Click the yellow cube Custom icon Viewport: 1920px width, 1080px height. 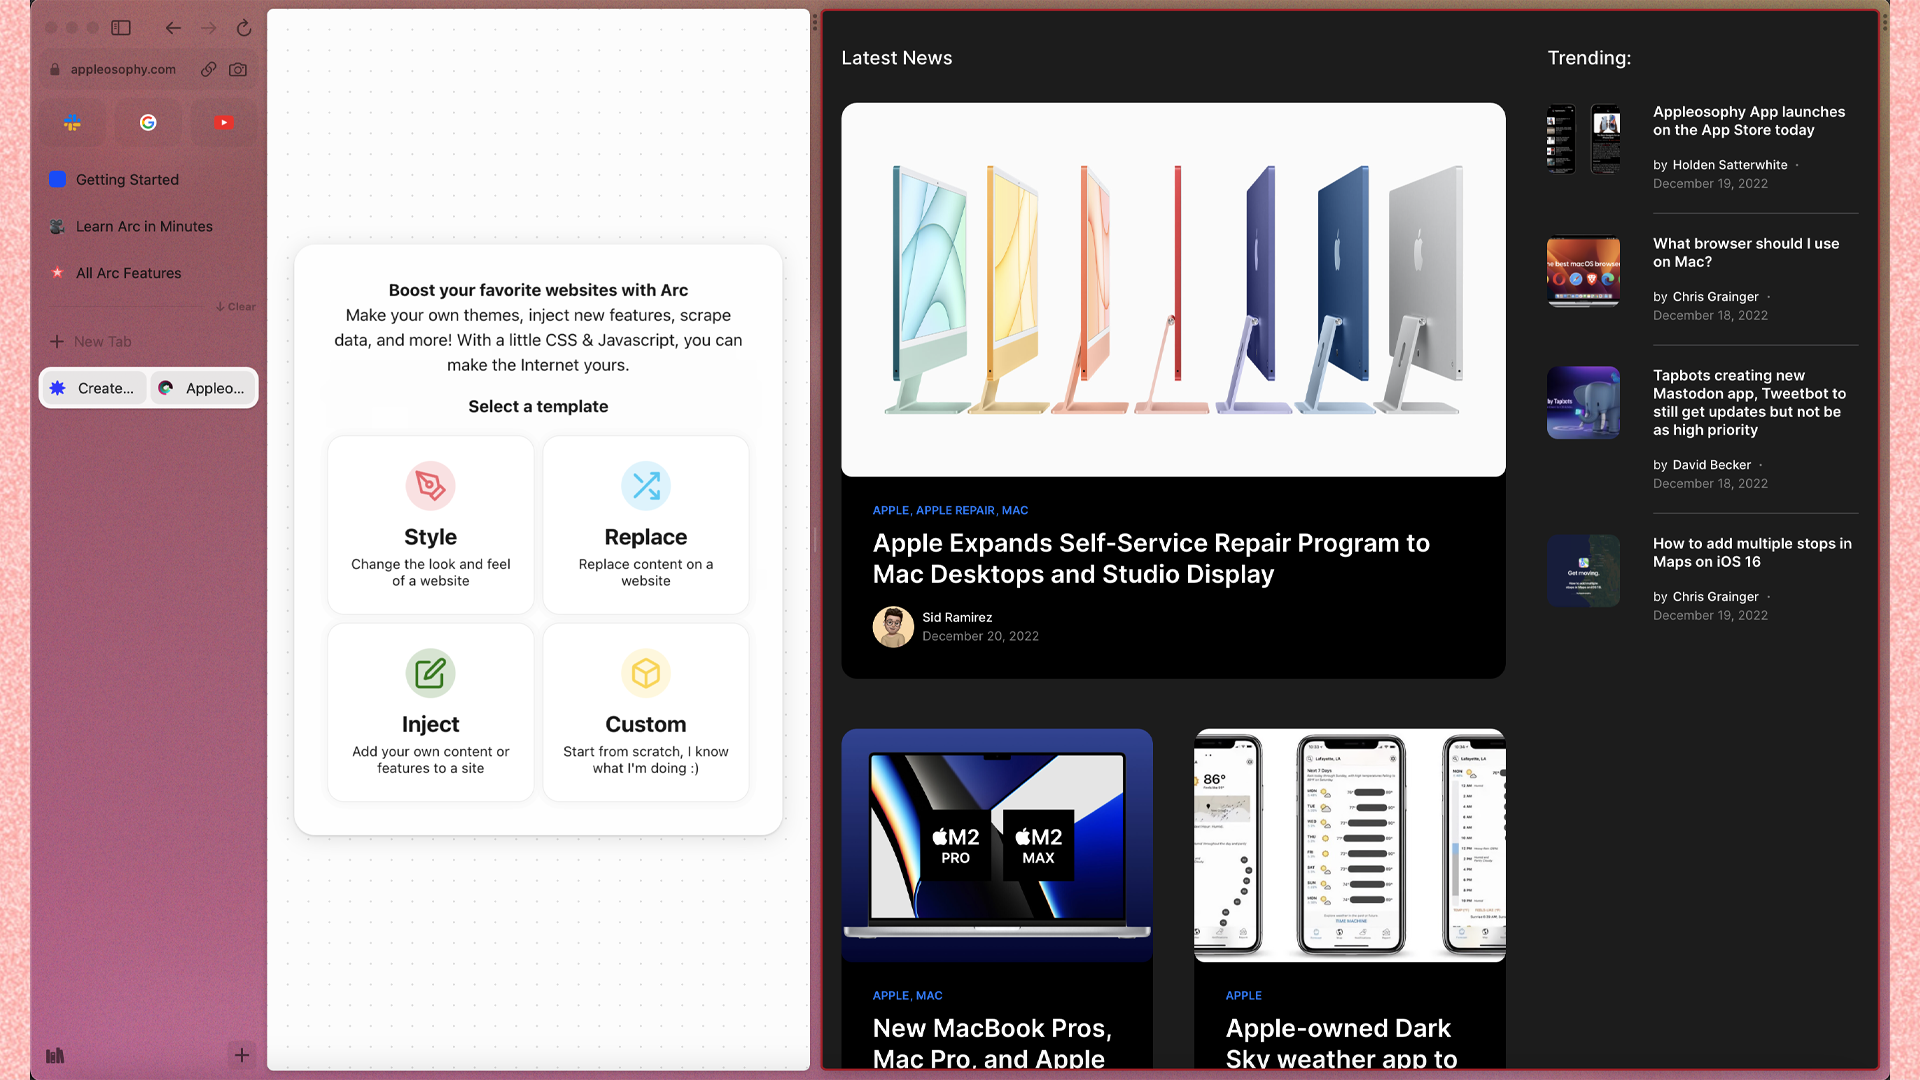646,673
